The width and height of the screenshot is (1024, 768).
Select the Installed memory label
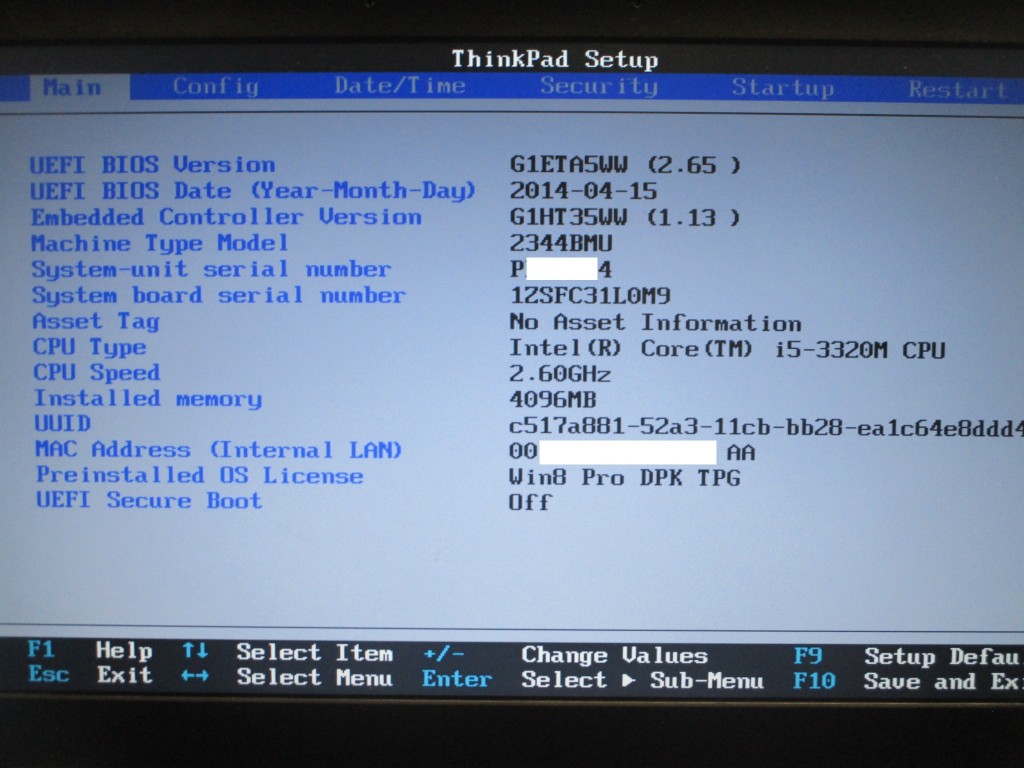tap(148, 398)
